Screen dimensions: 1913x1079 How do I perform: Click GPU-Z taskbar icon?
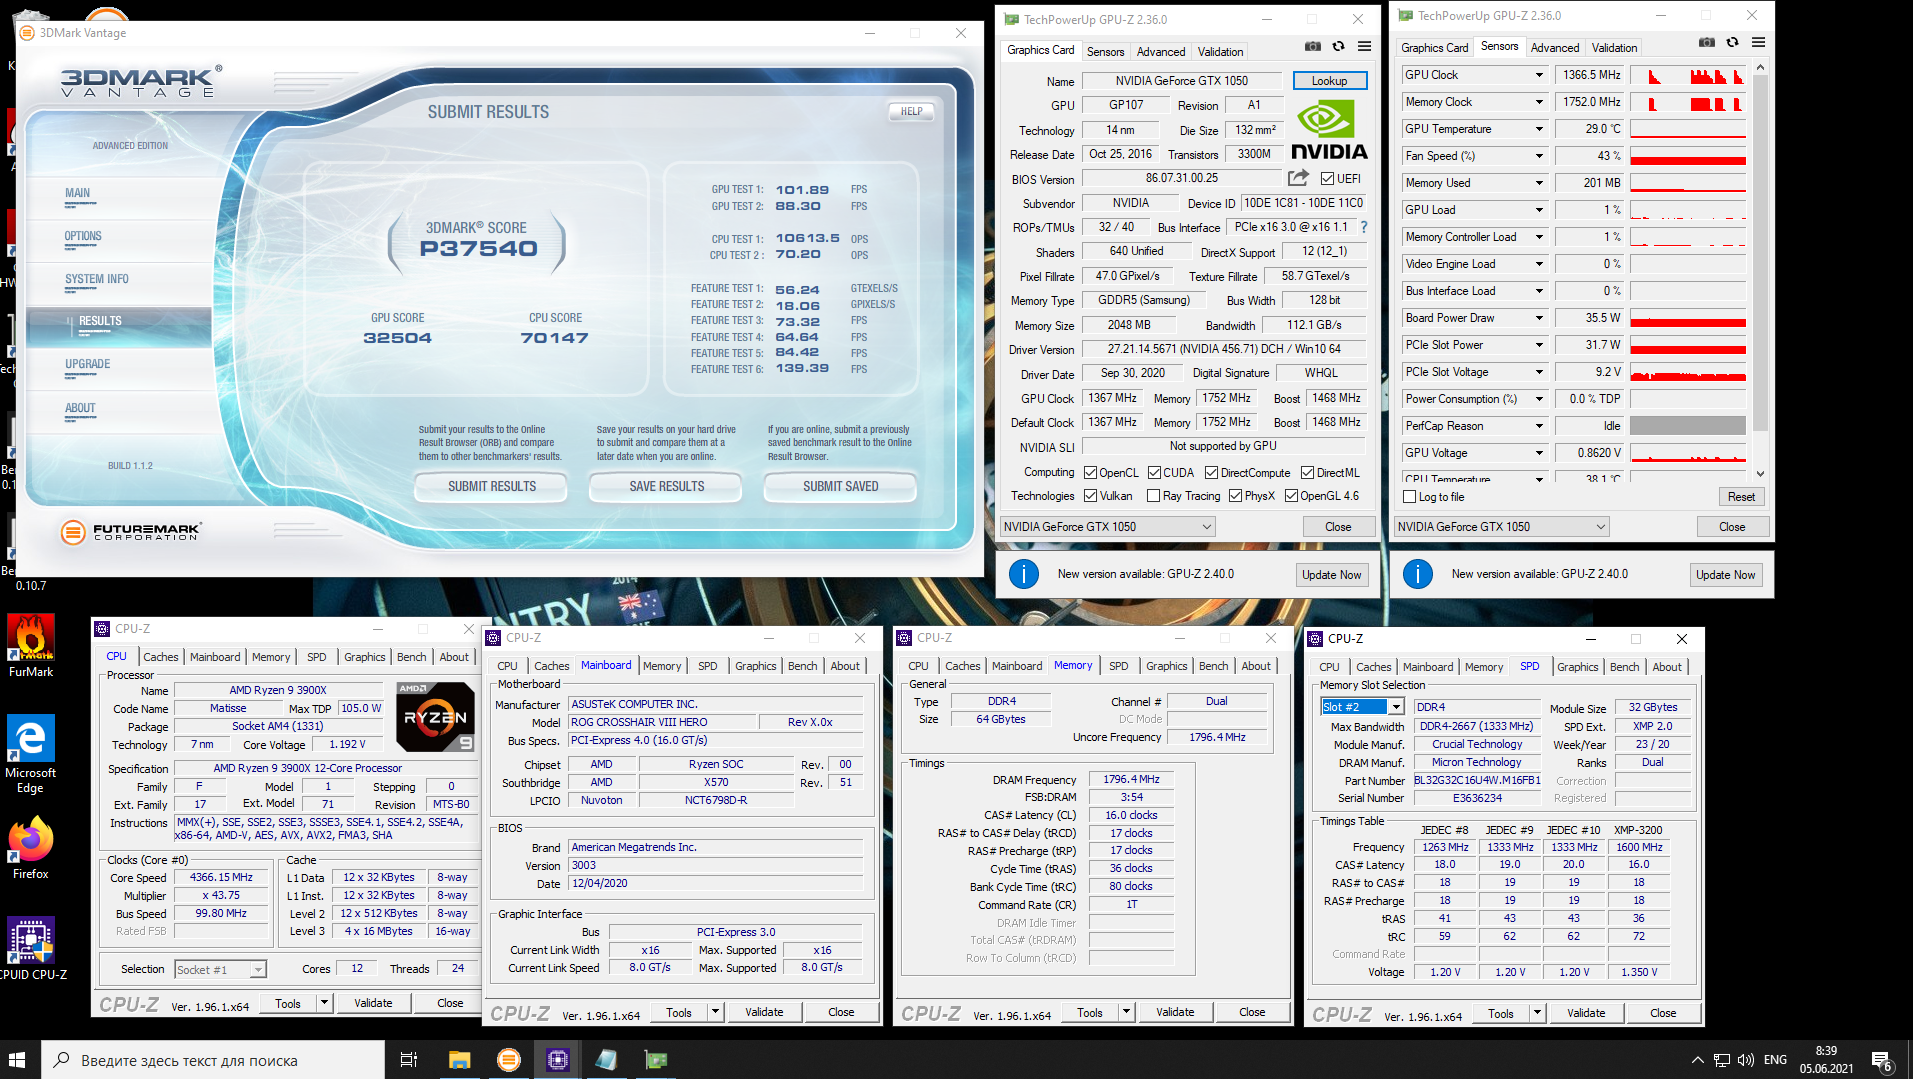click(x=656, y=1060)
